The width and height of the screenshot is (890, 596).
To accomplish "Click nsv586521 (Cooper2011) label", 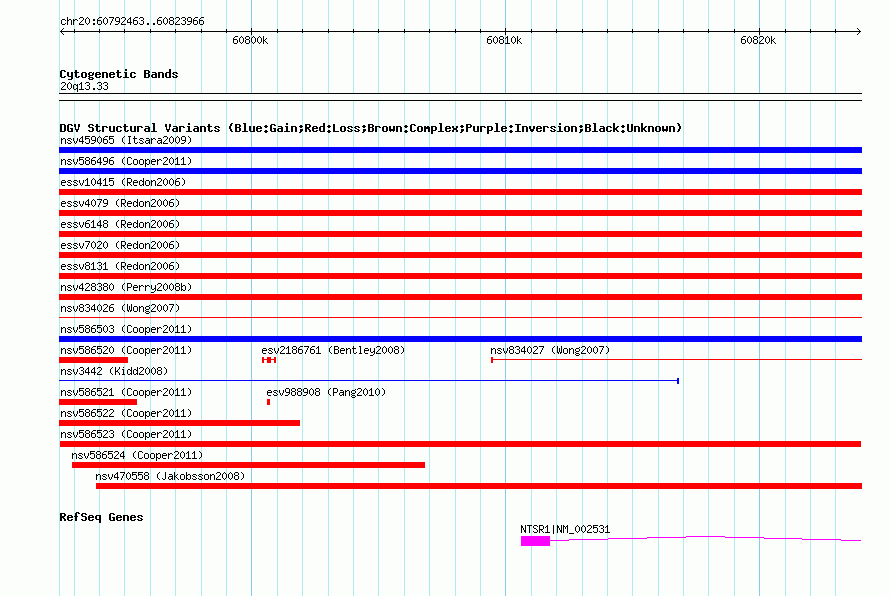I will [x=126, y=392].
